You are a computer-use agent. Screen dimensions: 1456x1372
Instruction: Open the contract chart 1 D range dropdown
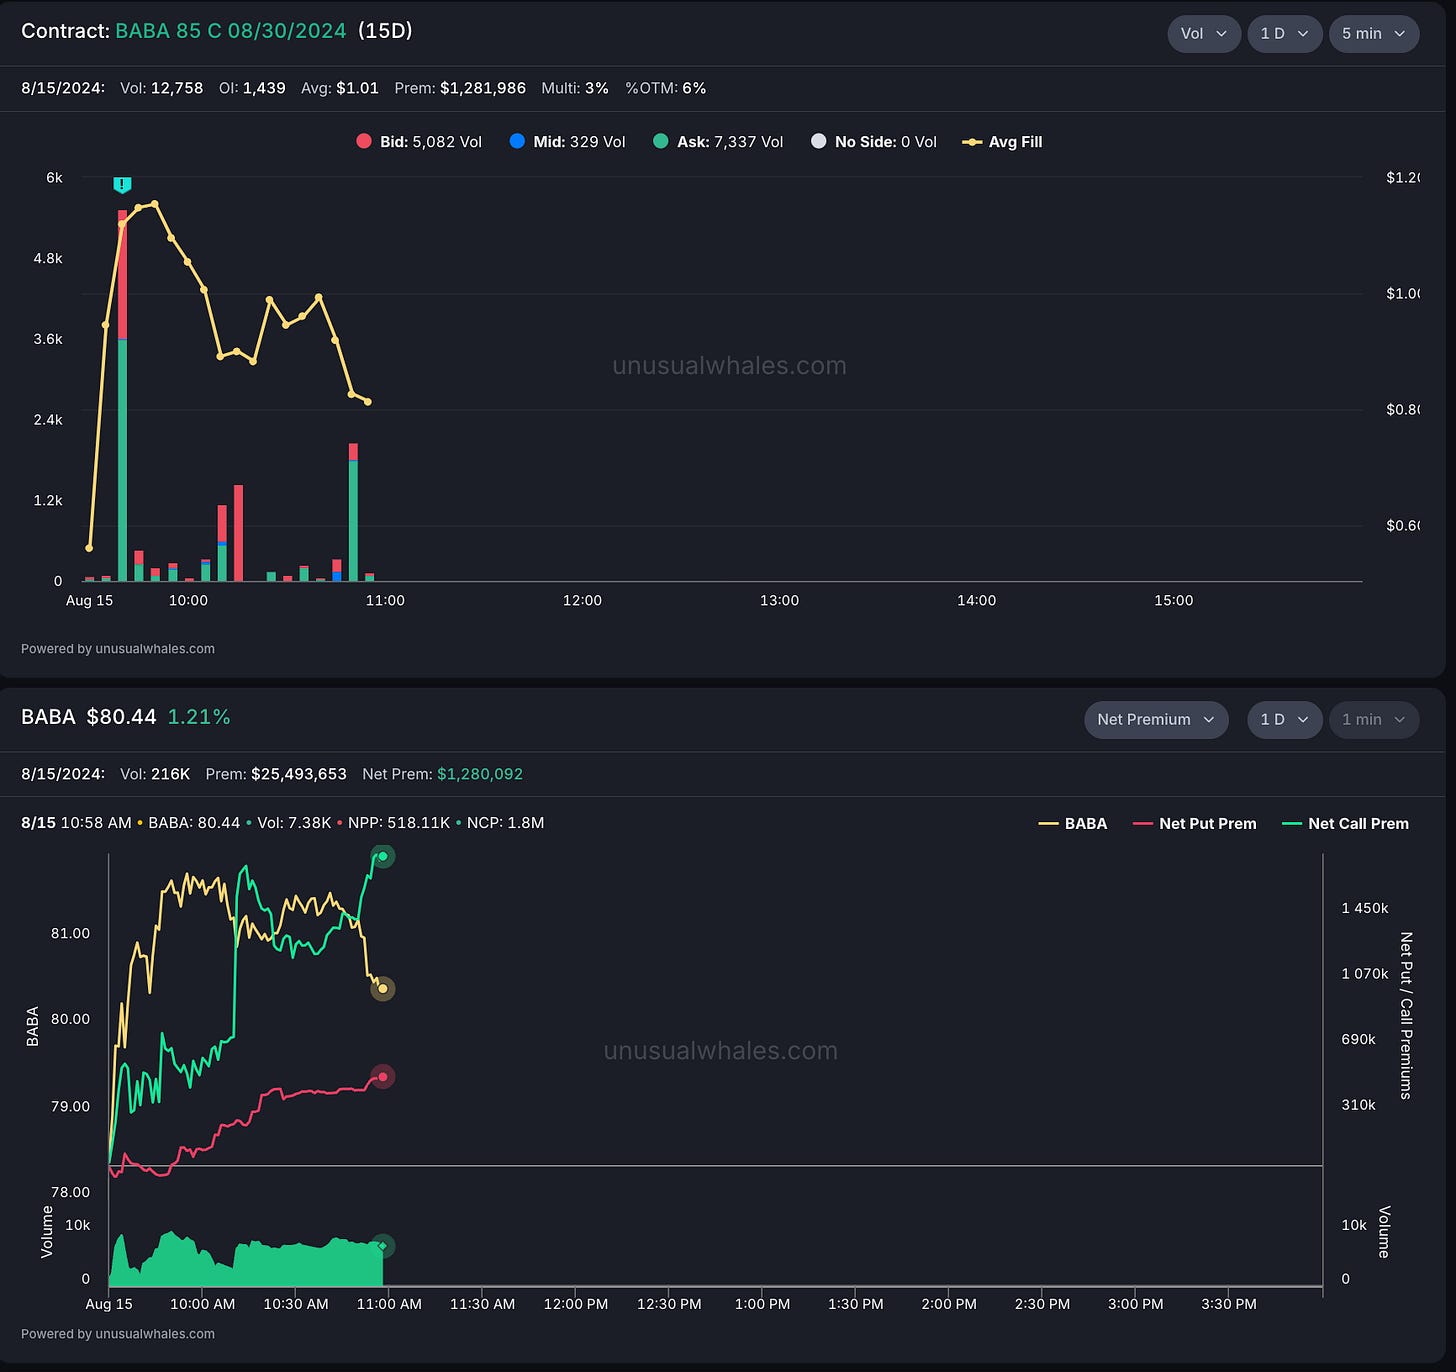1285,34
